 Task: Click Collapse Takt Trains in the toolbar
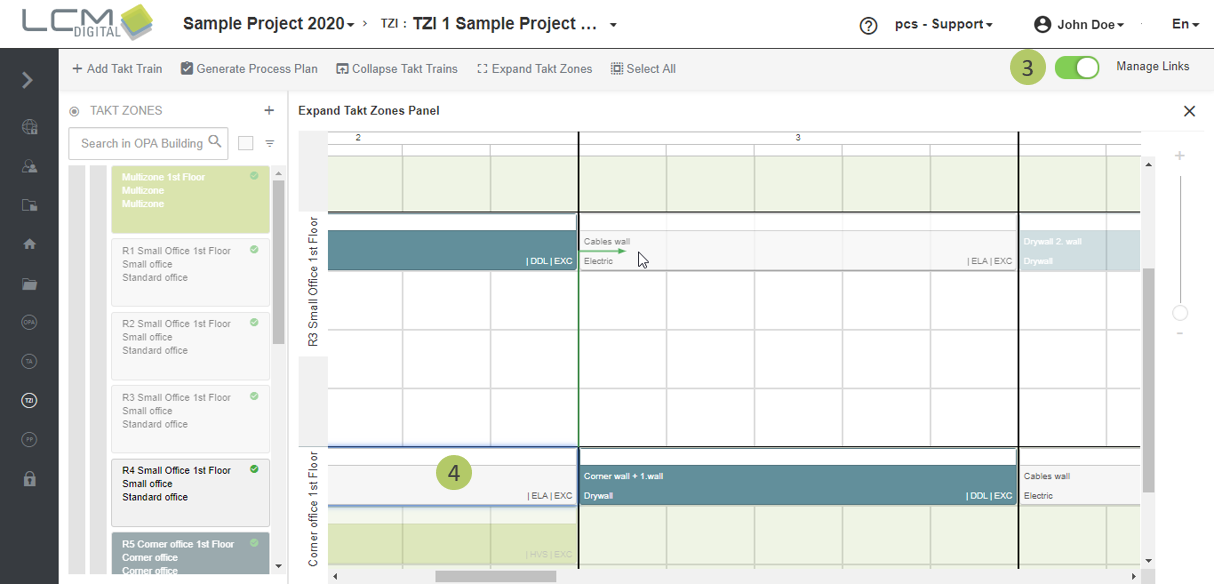(397, 69)
